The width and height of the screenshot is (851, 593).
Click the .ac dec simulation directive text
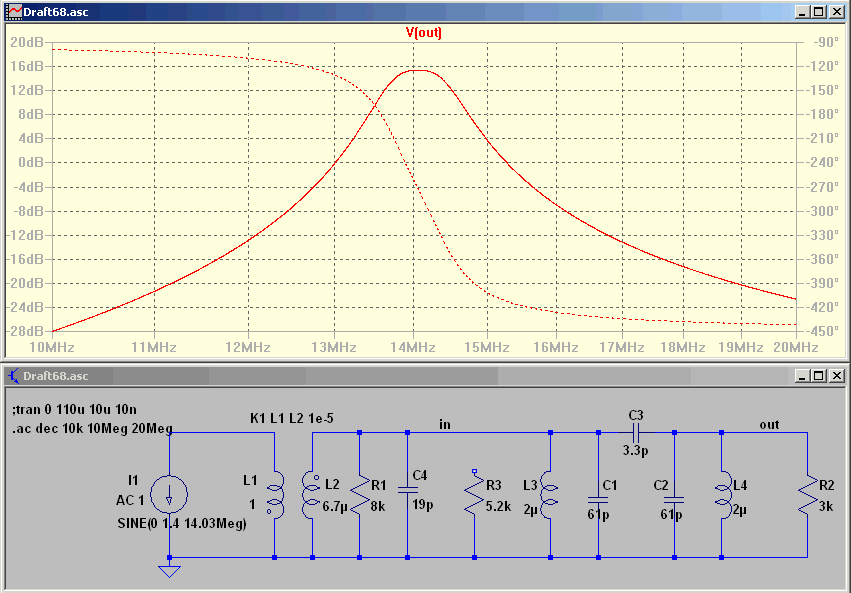pyautogui.click(x=92, y=429)
